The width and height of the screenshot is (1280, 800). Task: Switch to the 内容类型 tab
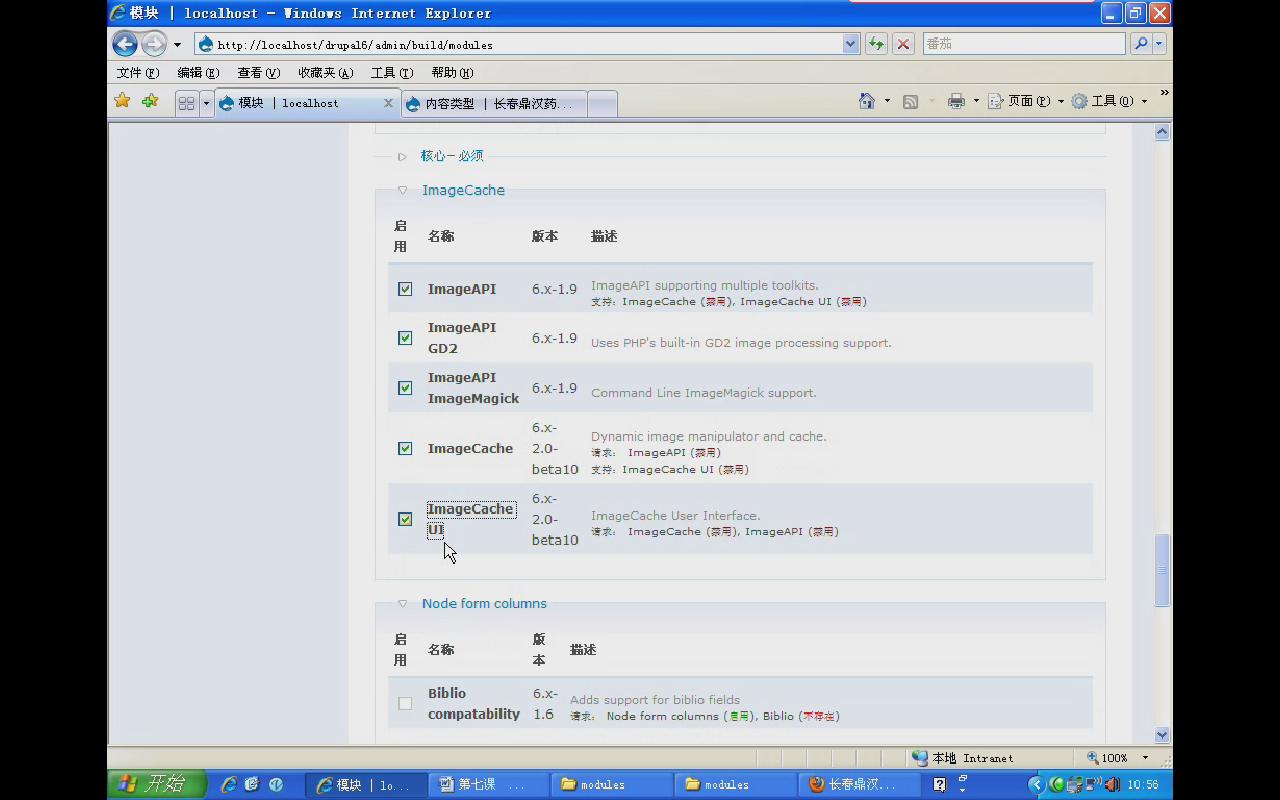coord(494,103)
